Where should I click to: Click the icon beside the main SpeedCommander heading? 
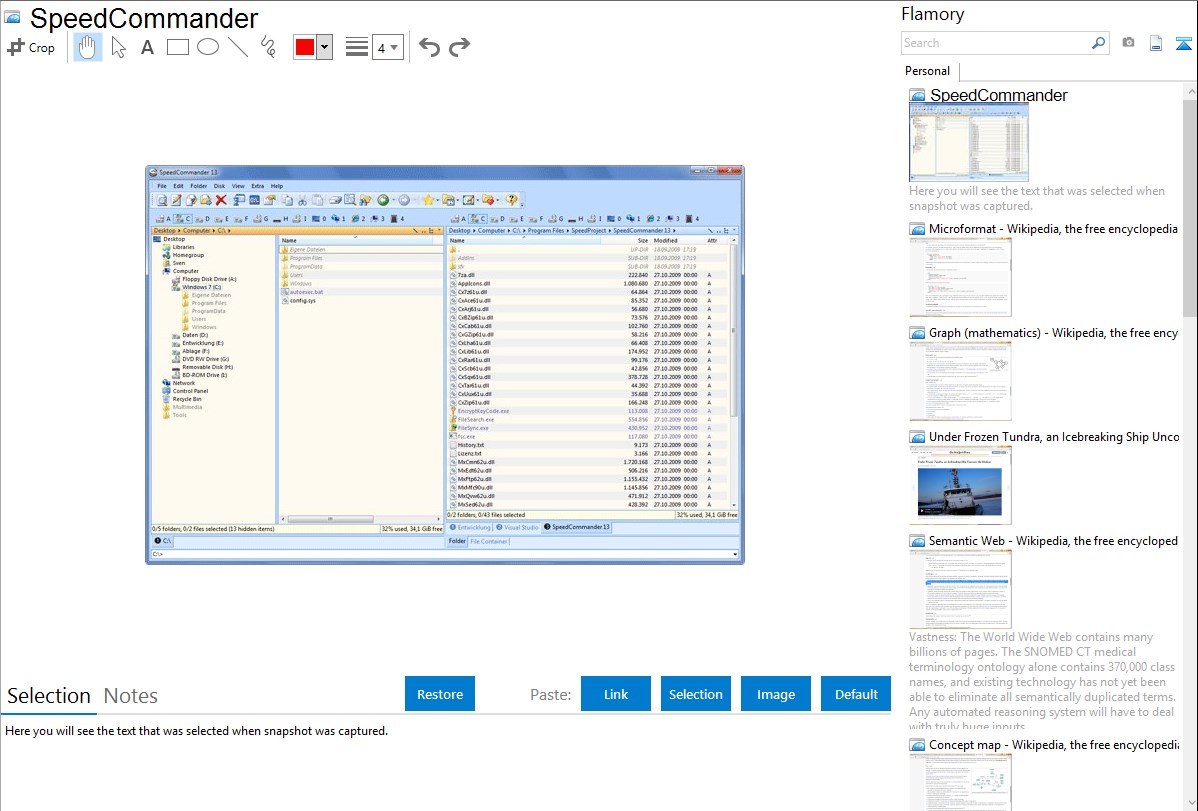[x=12, y=17]
